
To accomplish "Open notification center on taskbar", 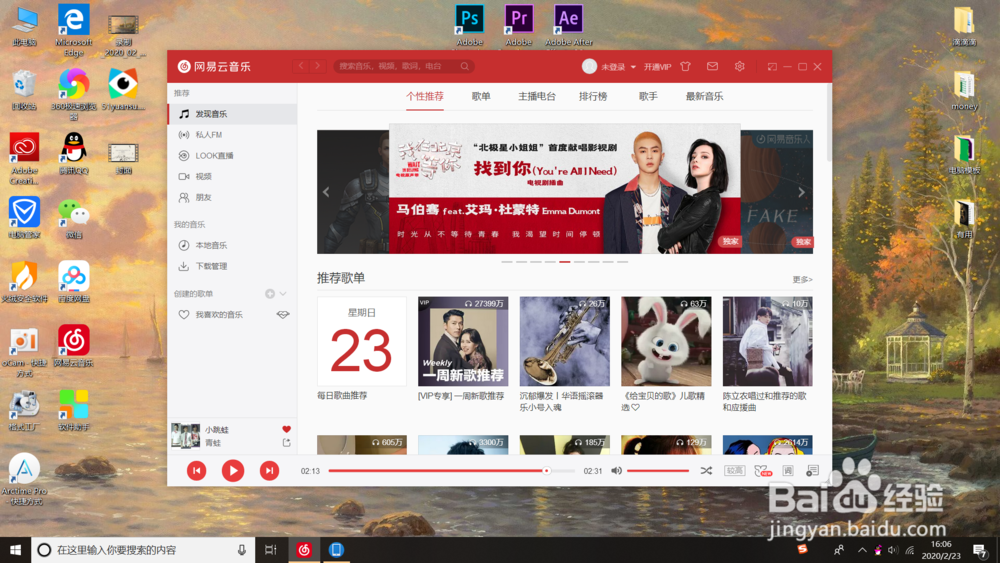I will coord(980,550).
